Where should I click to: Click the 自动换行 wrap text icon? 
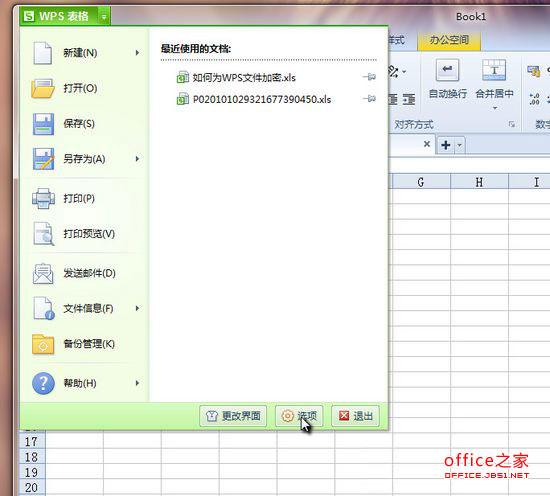tap(447, 70)
